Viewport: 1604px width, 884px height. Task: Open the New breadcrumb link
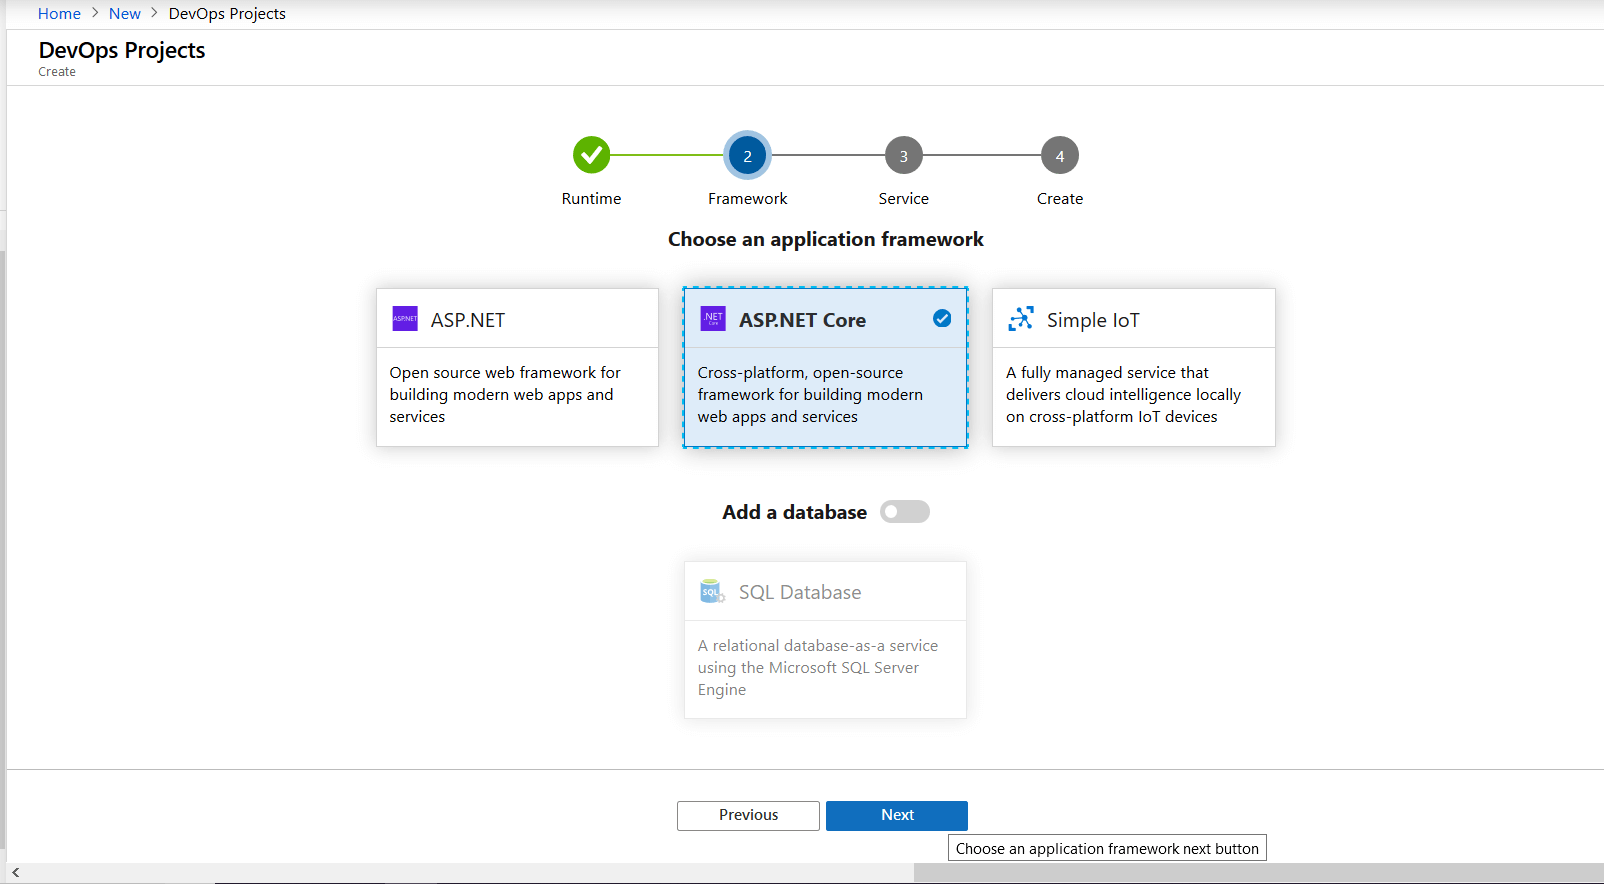point(125,14)
